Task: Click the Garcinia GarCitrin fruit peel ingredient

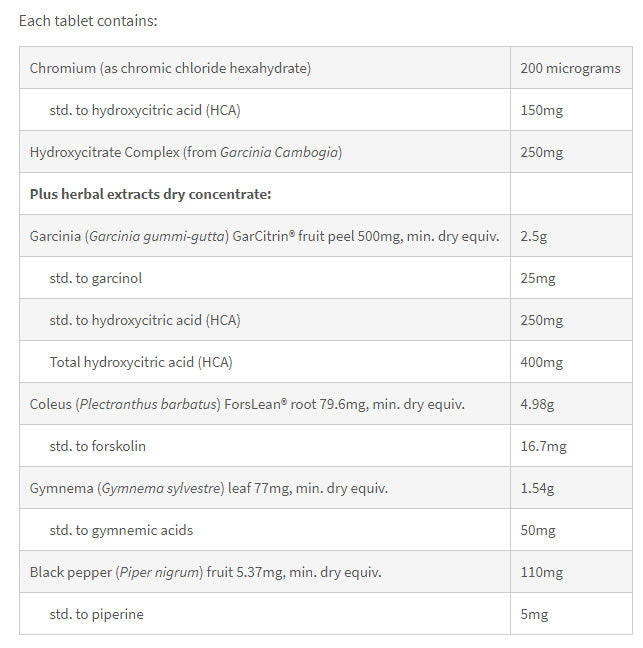Action: click(264, 236)
